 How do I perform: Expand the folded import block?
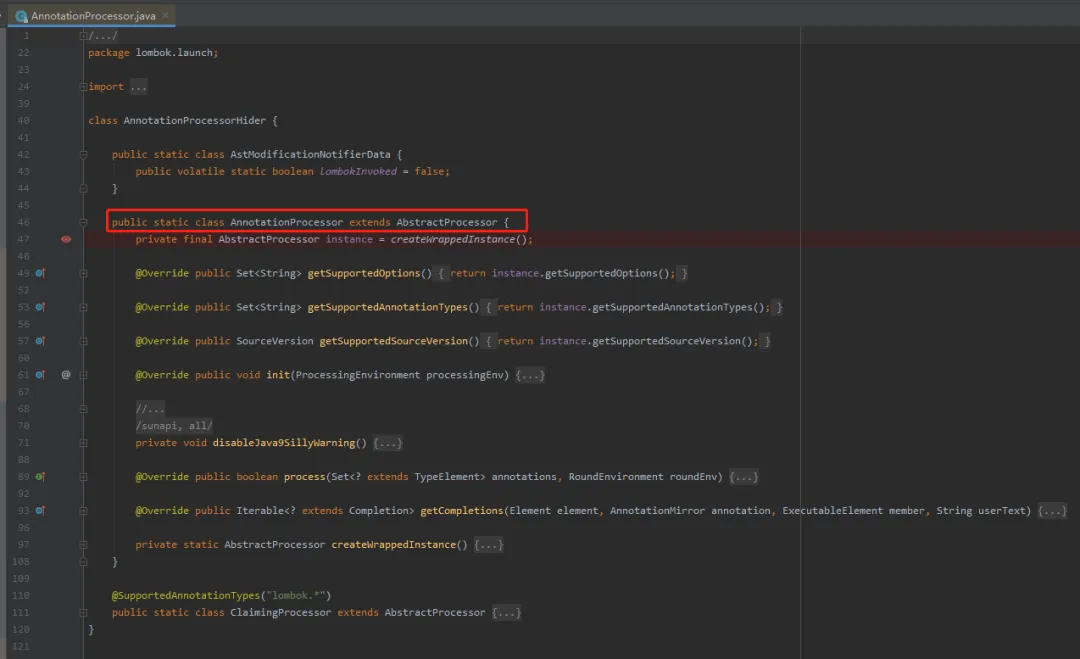pyautogui.click(x=138, y=87)
